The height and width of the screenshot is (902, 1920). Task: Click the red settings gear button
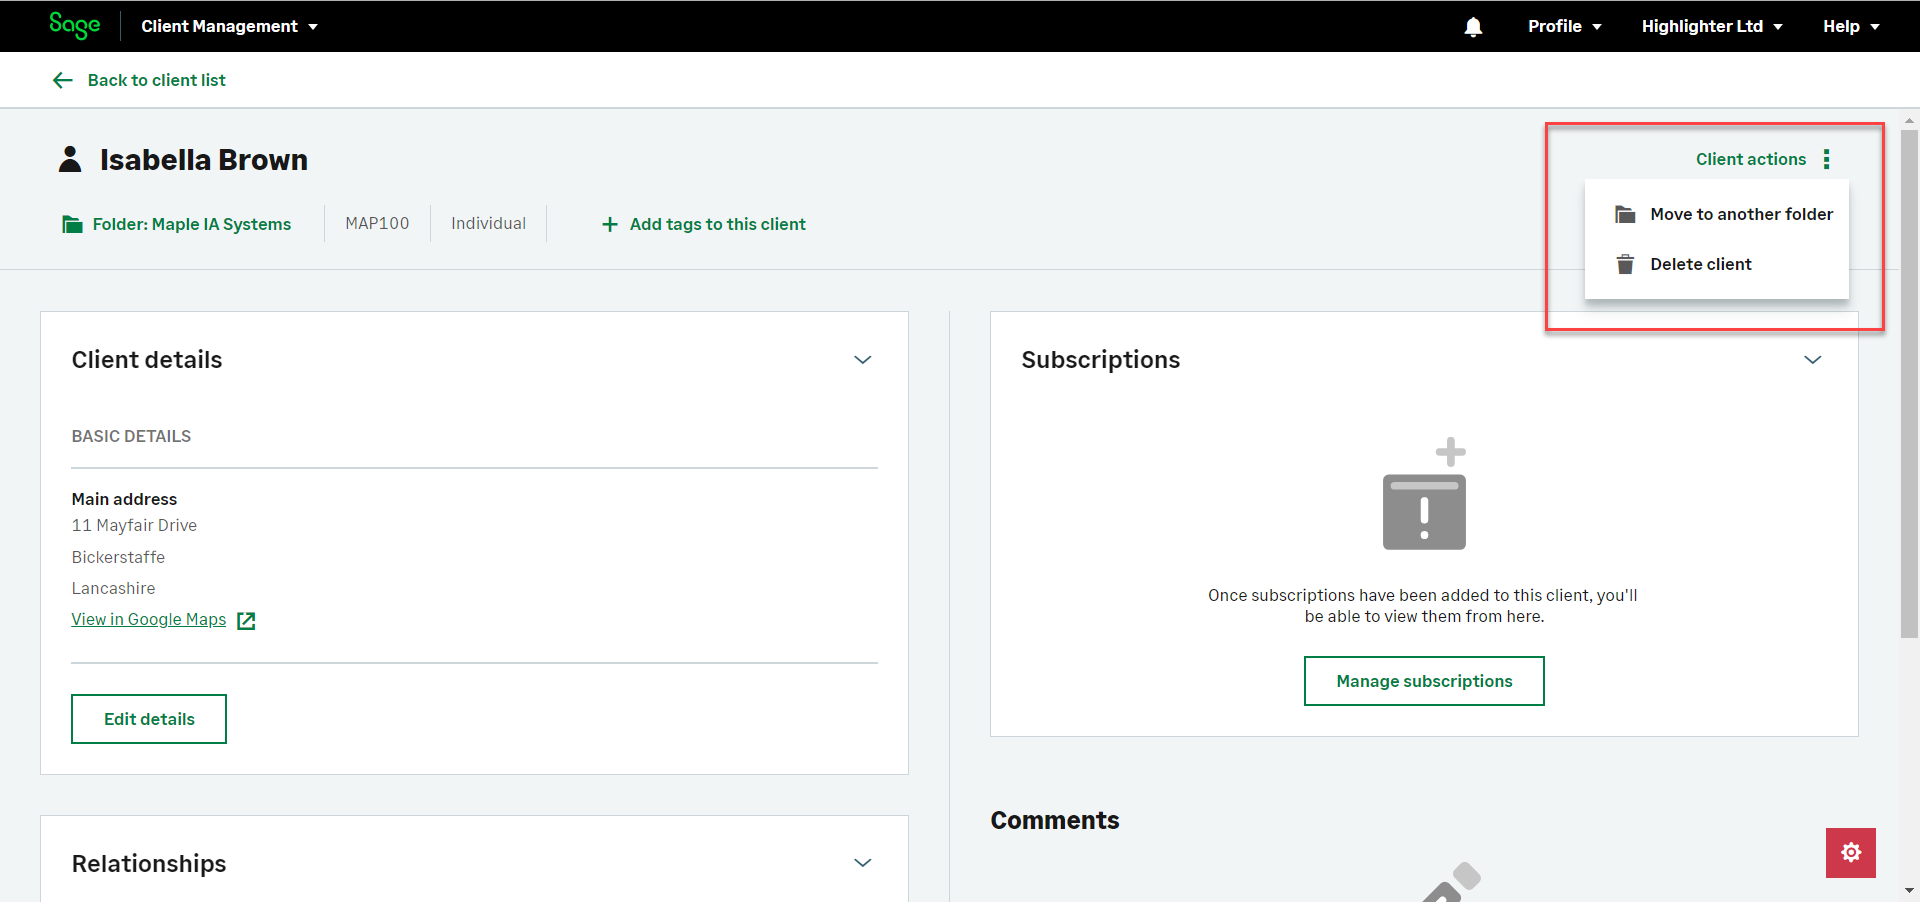coord(1850,852)
